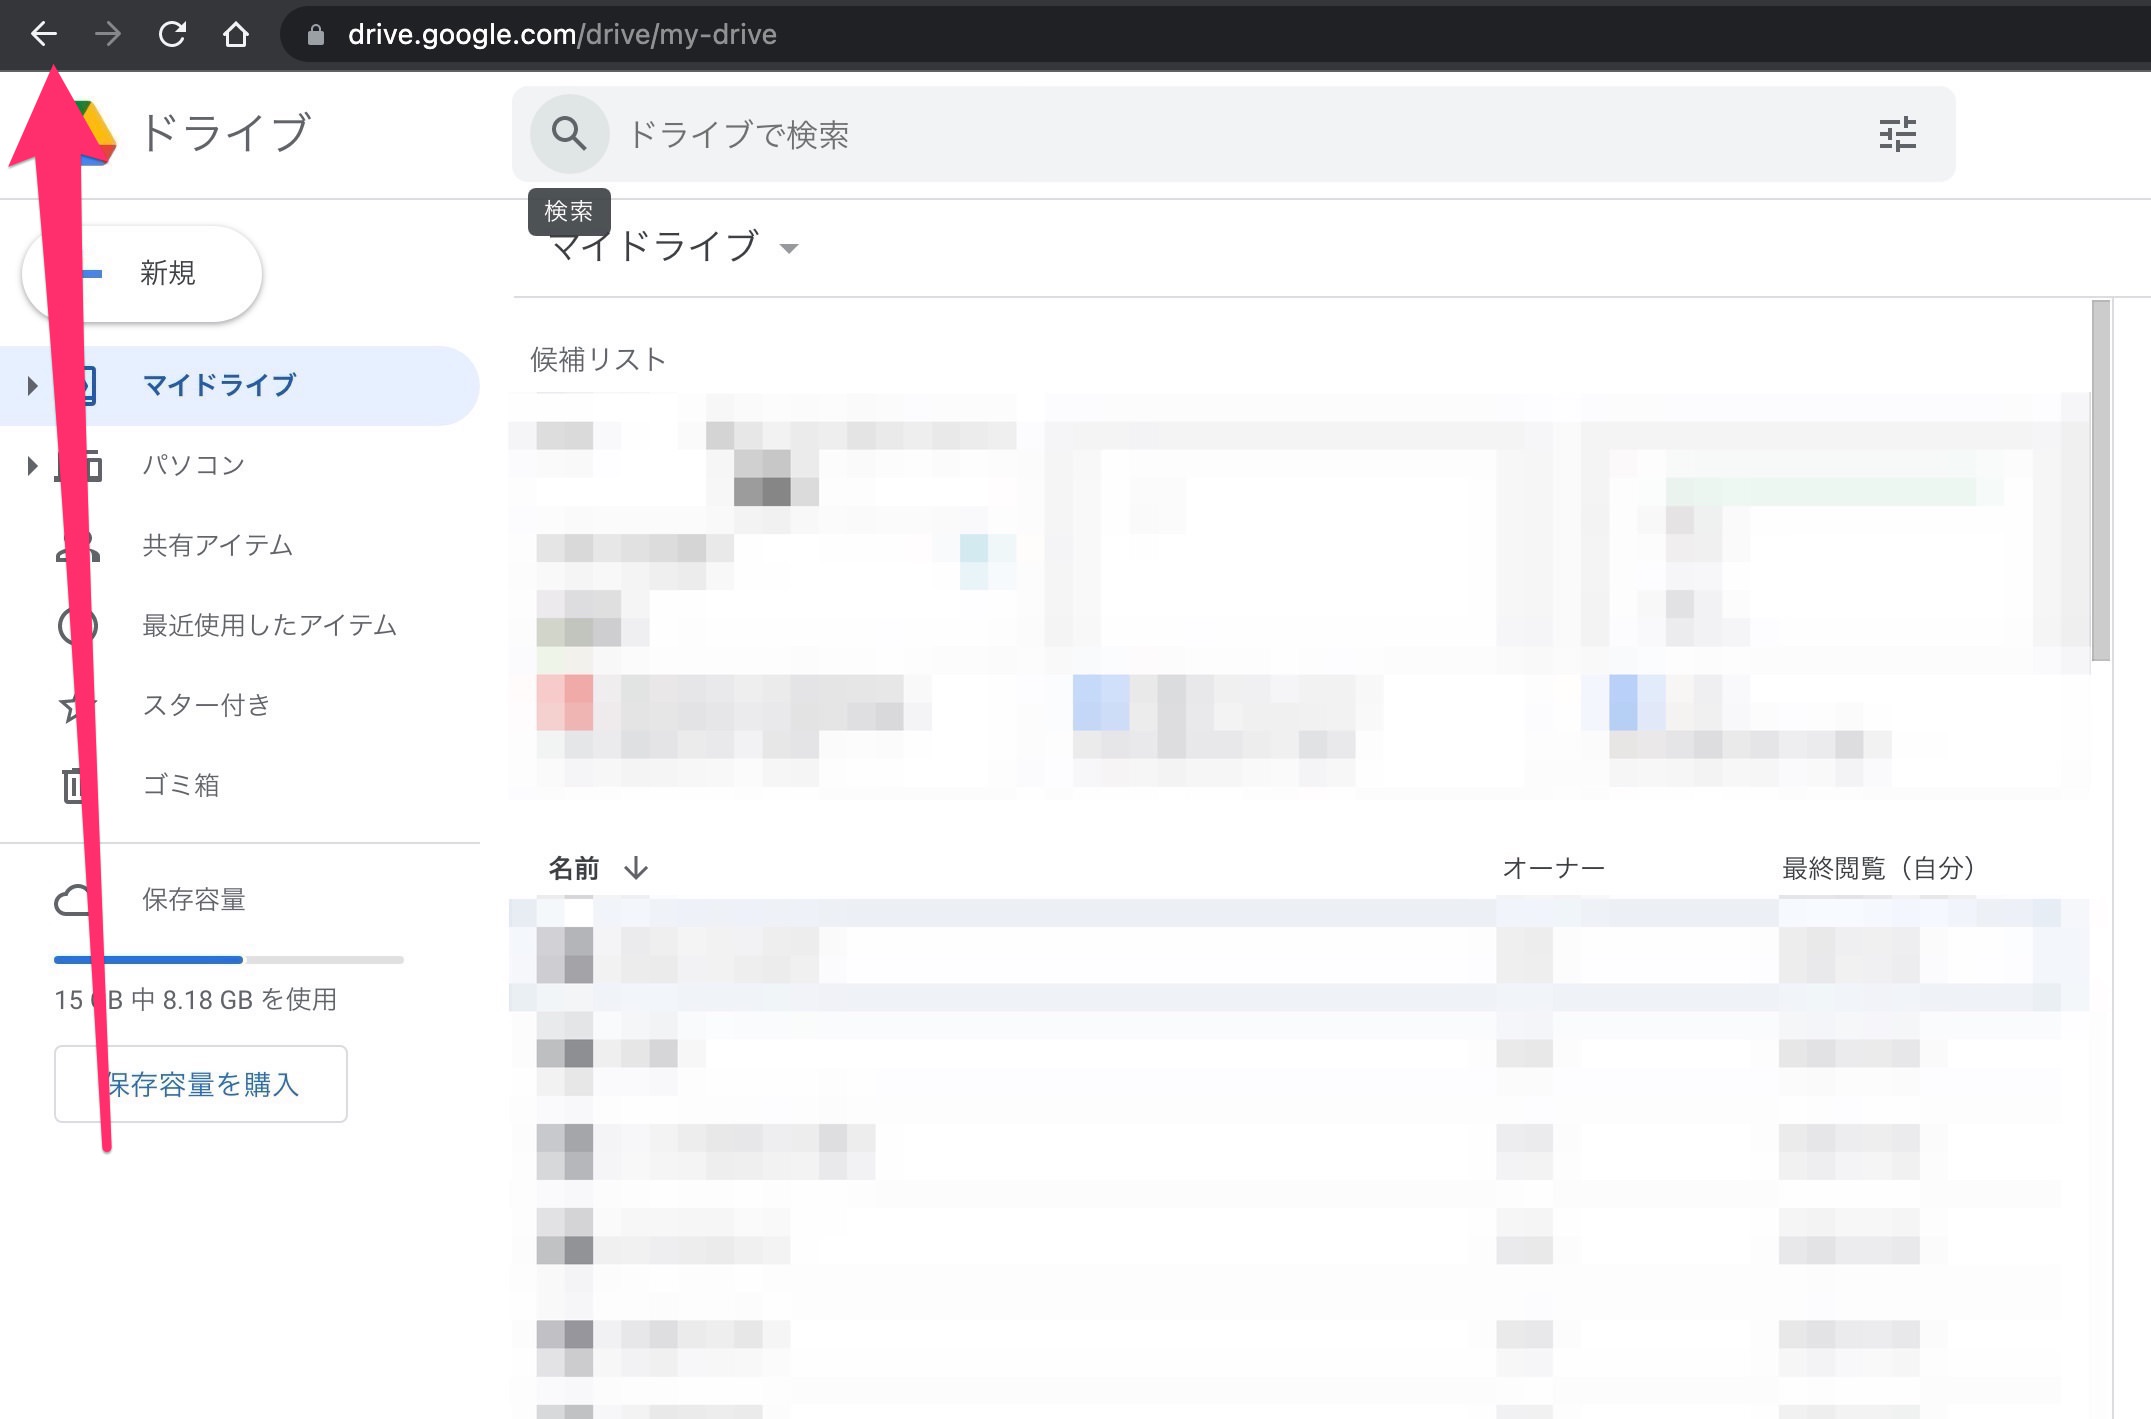Click the 新規 button
2151x1419 pixels.
click(142, 273)
